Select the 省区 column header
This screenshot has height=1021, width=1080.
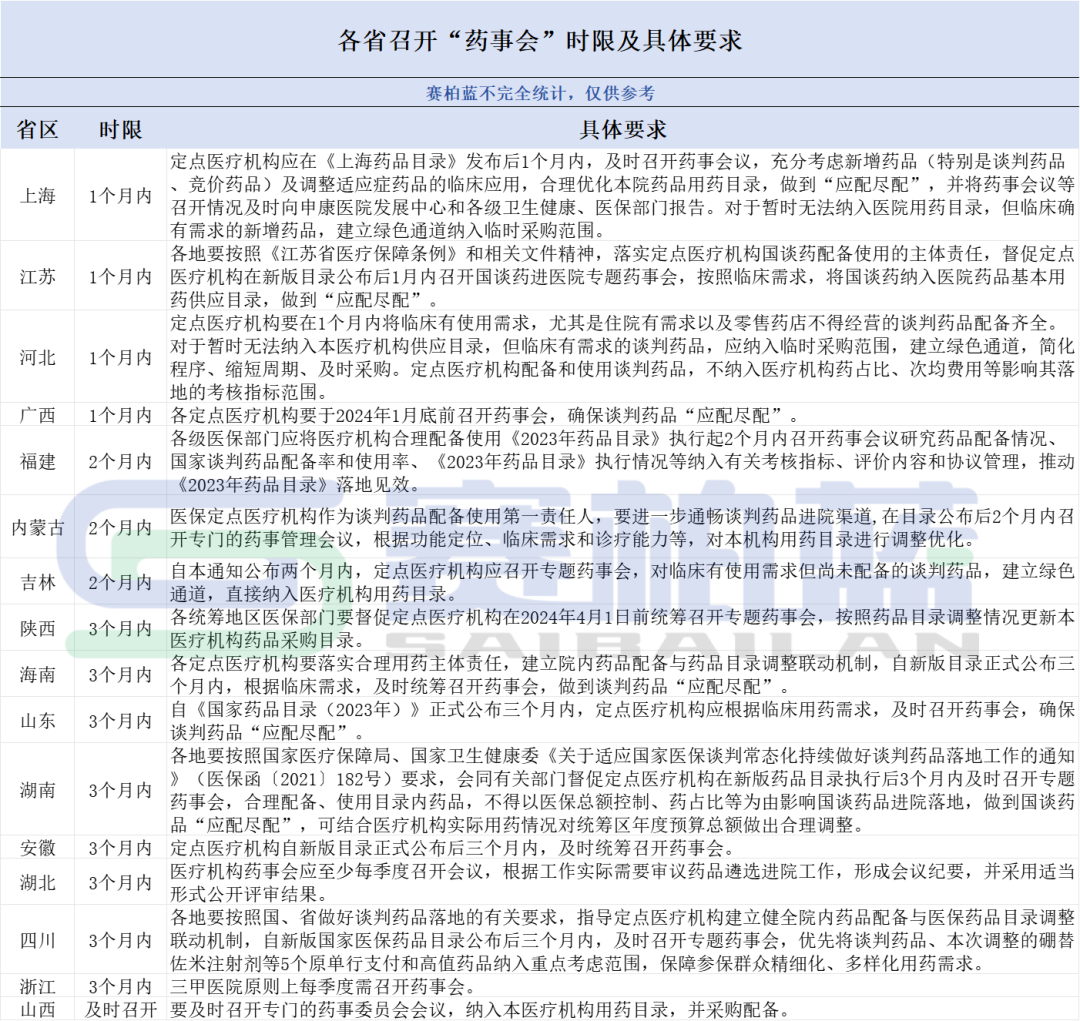(x=38, y=130)
